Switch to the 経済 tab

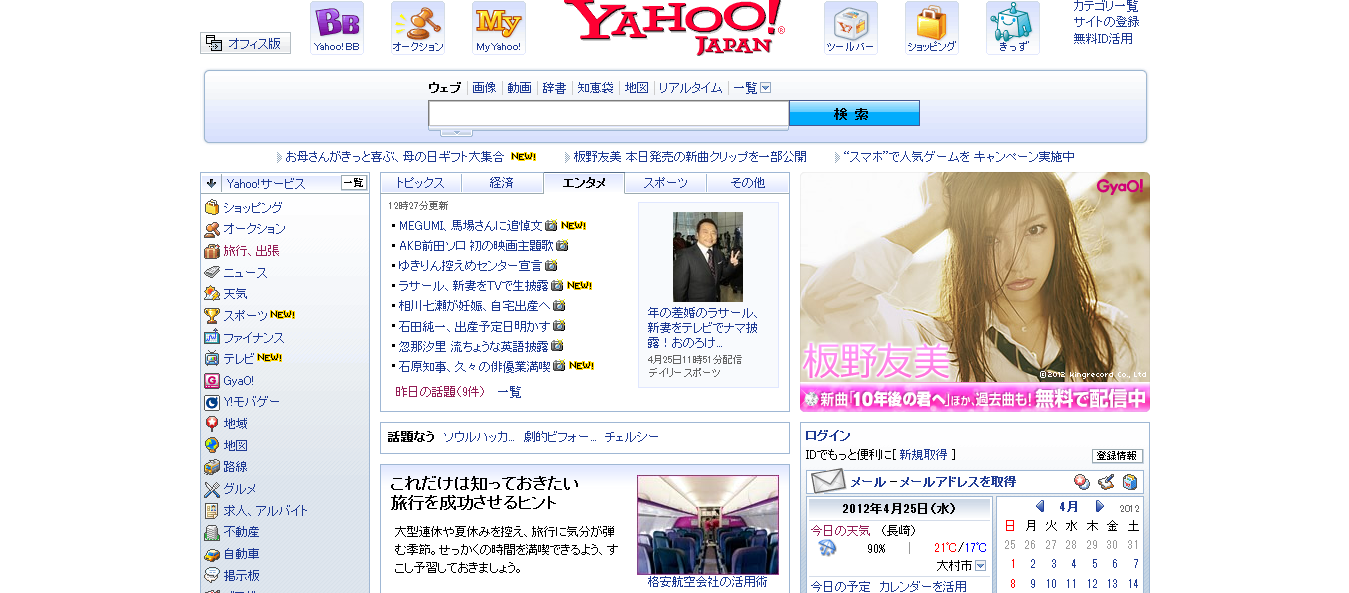coord(502,183)
